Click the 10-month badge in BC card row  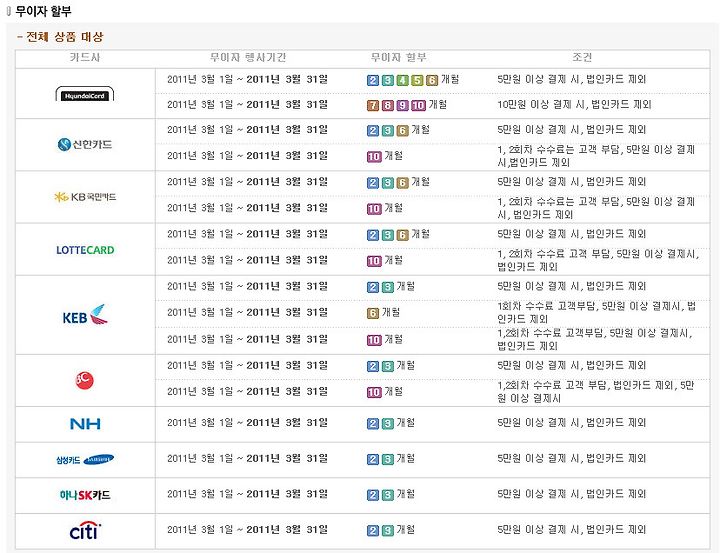pos(374,392)
